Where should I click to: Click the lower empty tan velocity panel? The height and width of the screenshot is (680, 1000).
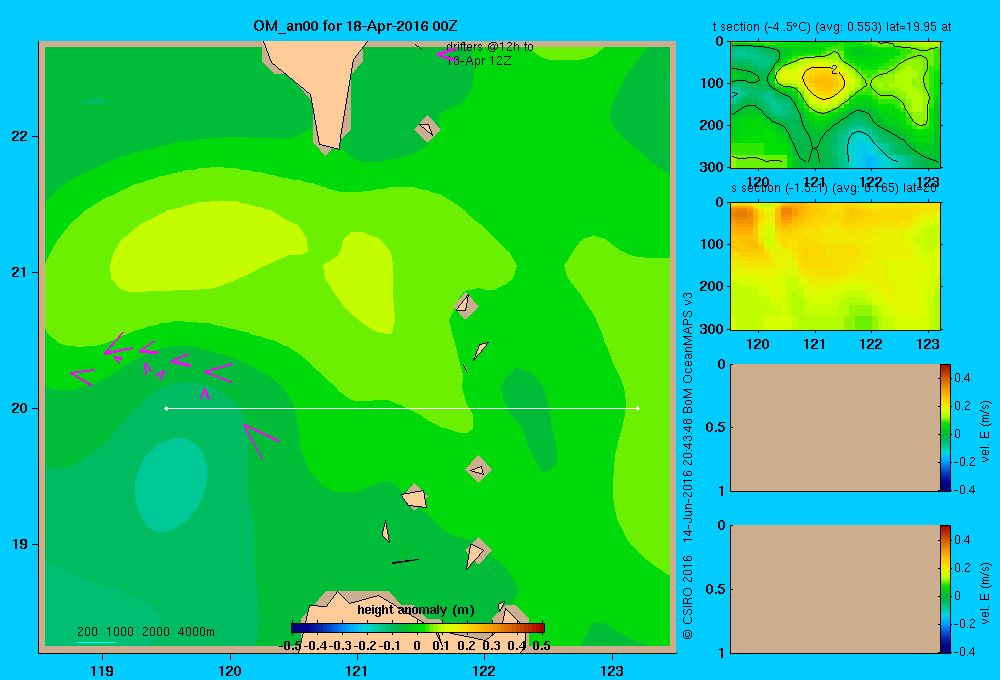coord(835,589)
